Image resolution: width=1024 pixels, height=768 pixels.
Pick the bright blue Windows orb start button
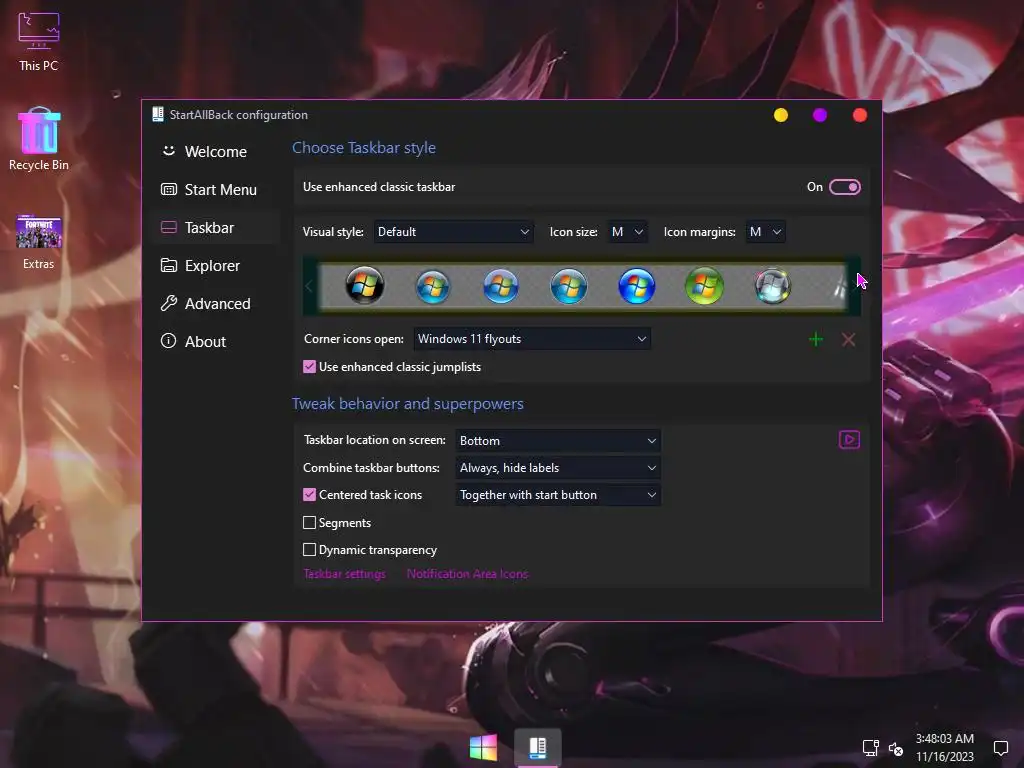click(x=636, y=285)
